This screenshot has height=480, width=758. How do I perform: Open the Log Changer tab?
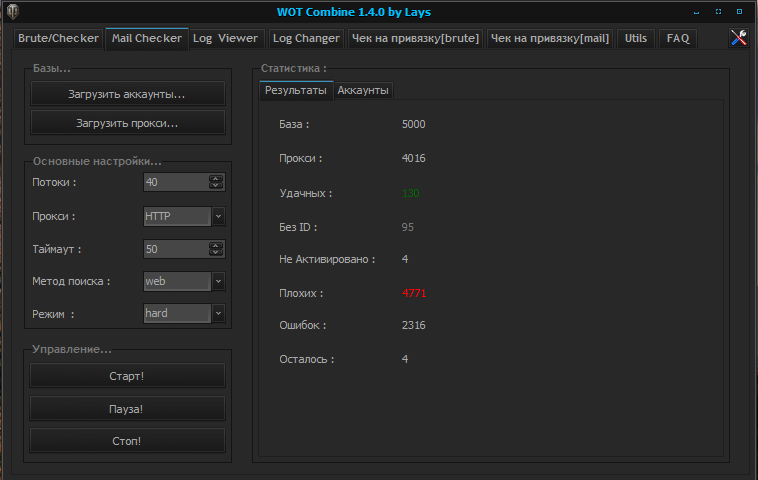tap(306, 38)
